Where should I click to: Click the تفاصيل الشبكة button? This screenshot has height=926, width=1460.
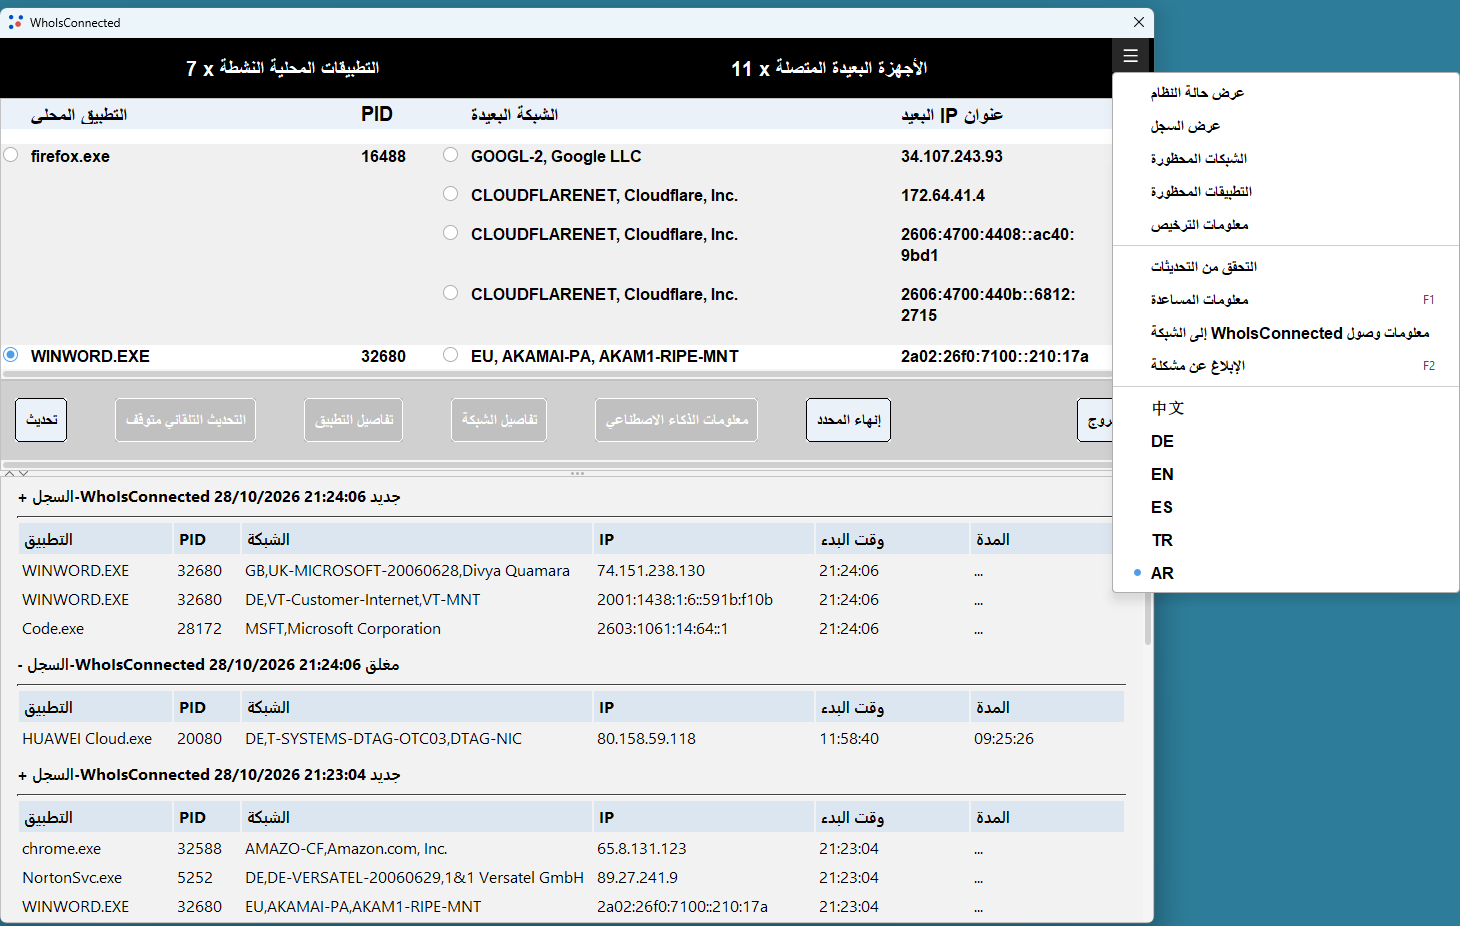click(499, 420)
